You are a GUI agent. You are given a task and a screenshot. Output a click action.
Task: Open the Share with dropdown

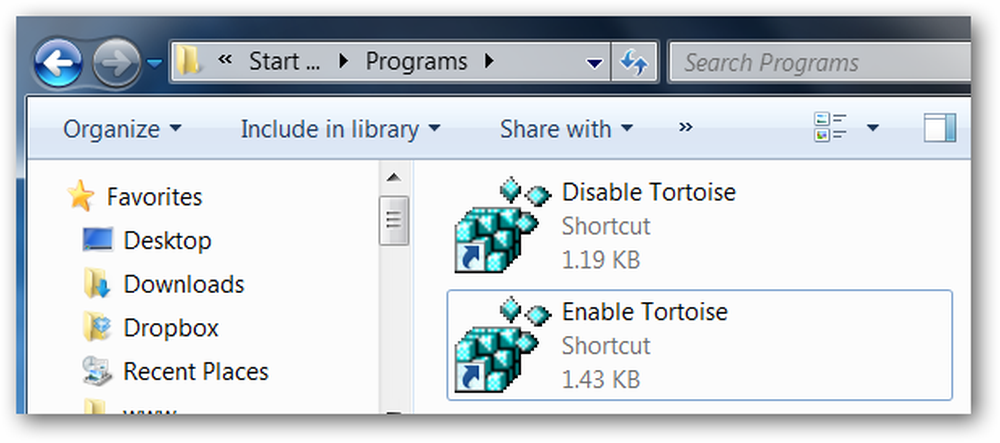(566, 129)
